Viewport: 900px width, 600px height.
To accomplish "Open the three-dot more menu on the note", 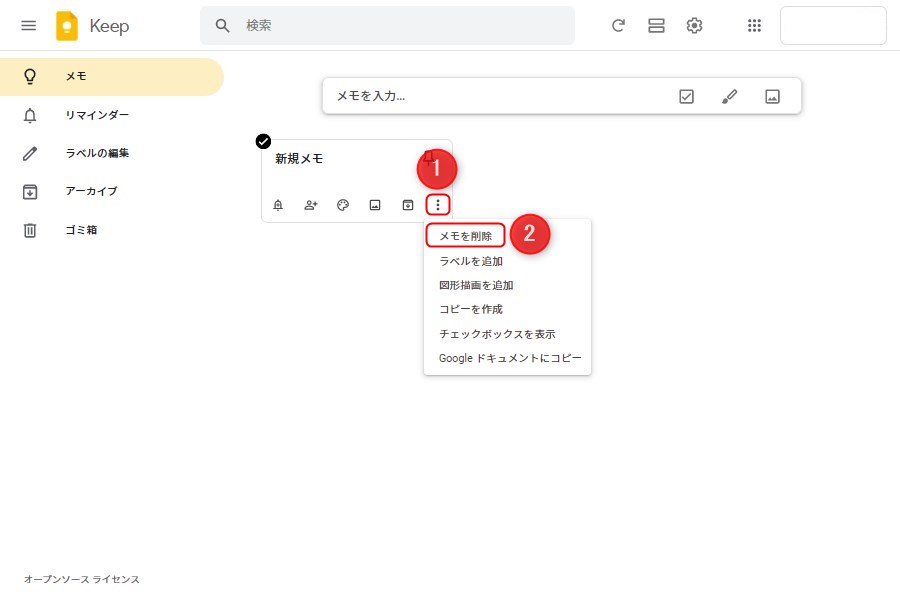I will [438, 205].
